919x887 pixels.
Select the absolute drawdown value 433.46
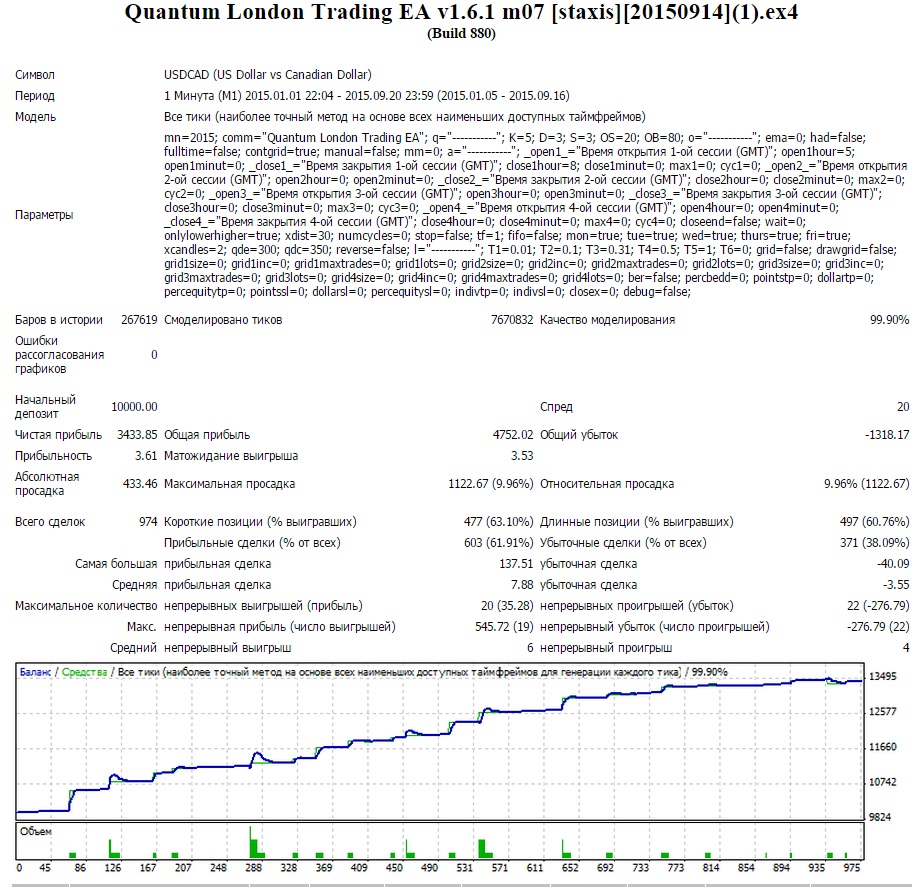(140, 484)
